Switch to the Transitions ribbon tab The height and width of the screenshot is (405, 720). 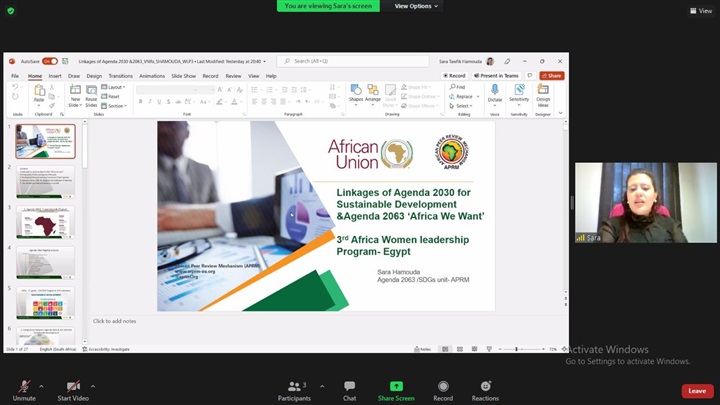(x=120, y=76)
